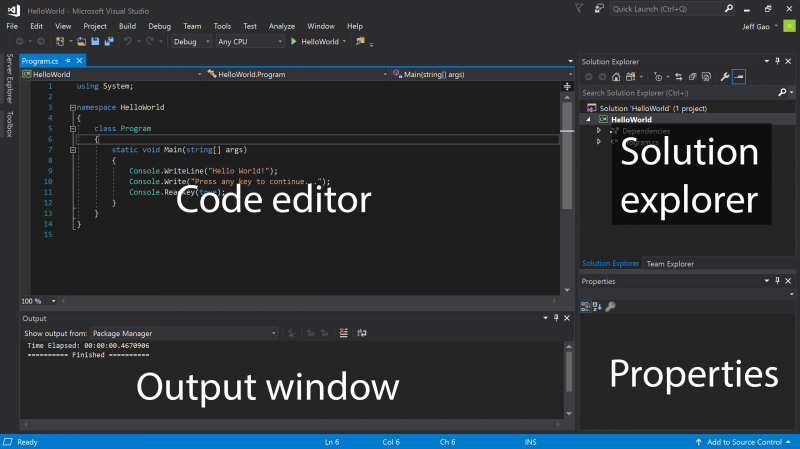Image resolution: width=800 pixels, height=449 pixels.
Task: Click the Output window vertical scrollbar thumb
Action: point(568,371)
